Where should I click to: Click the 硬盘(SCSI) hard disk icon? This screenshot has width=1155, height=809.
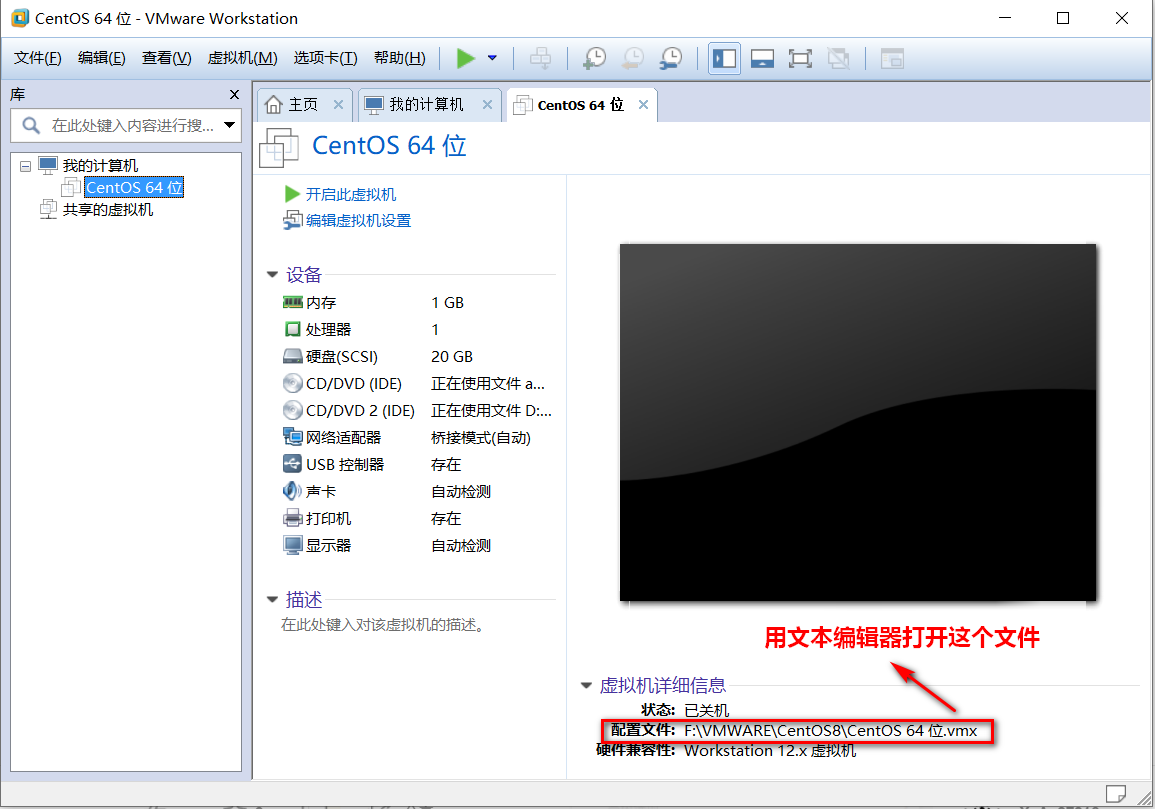click(x=292, y=357)
